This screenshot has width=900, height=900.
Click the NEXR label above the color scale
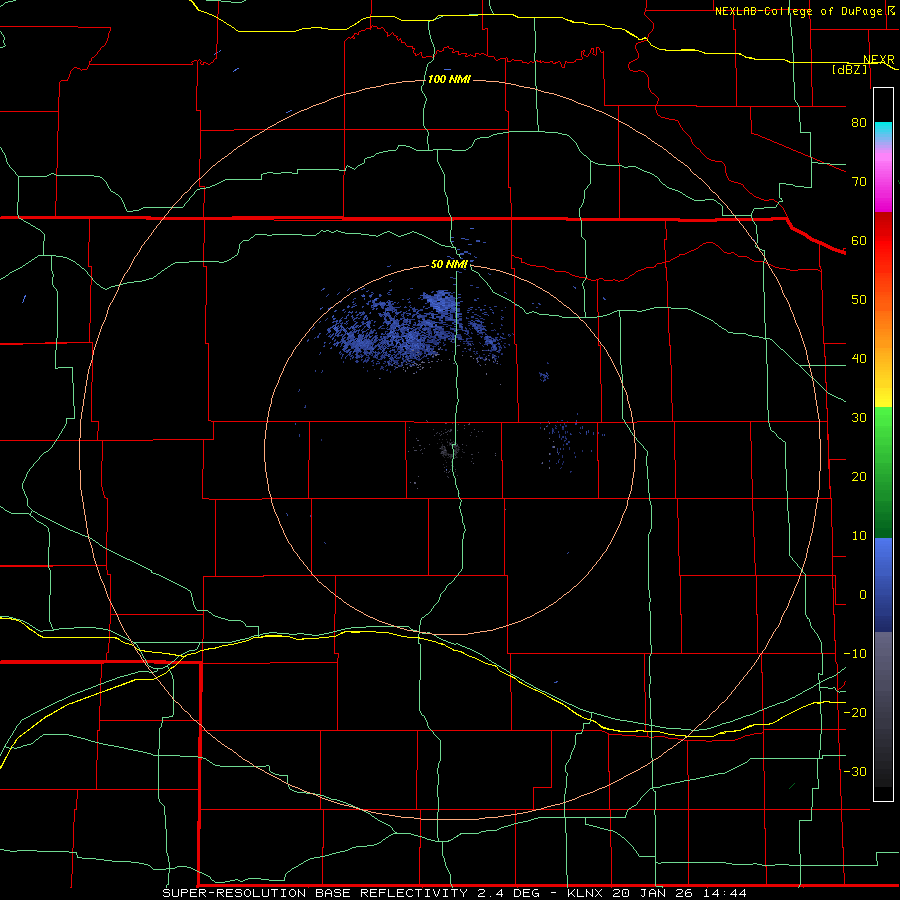(878, 59)
